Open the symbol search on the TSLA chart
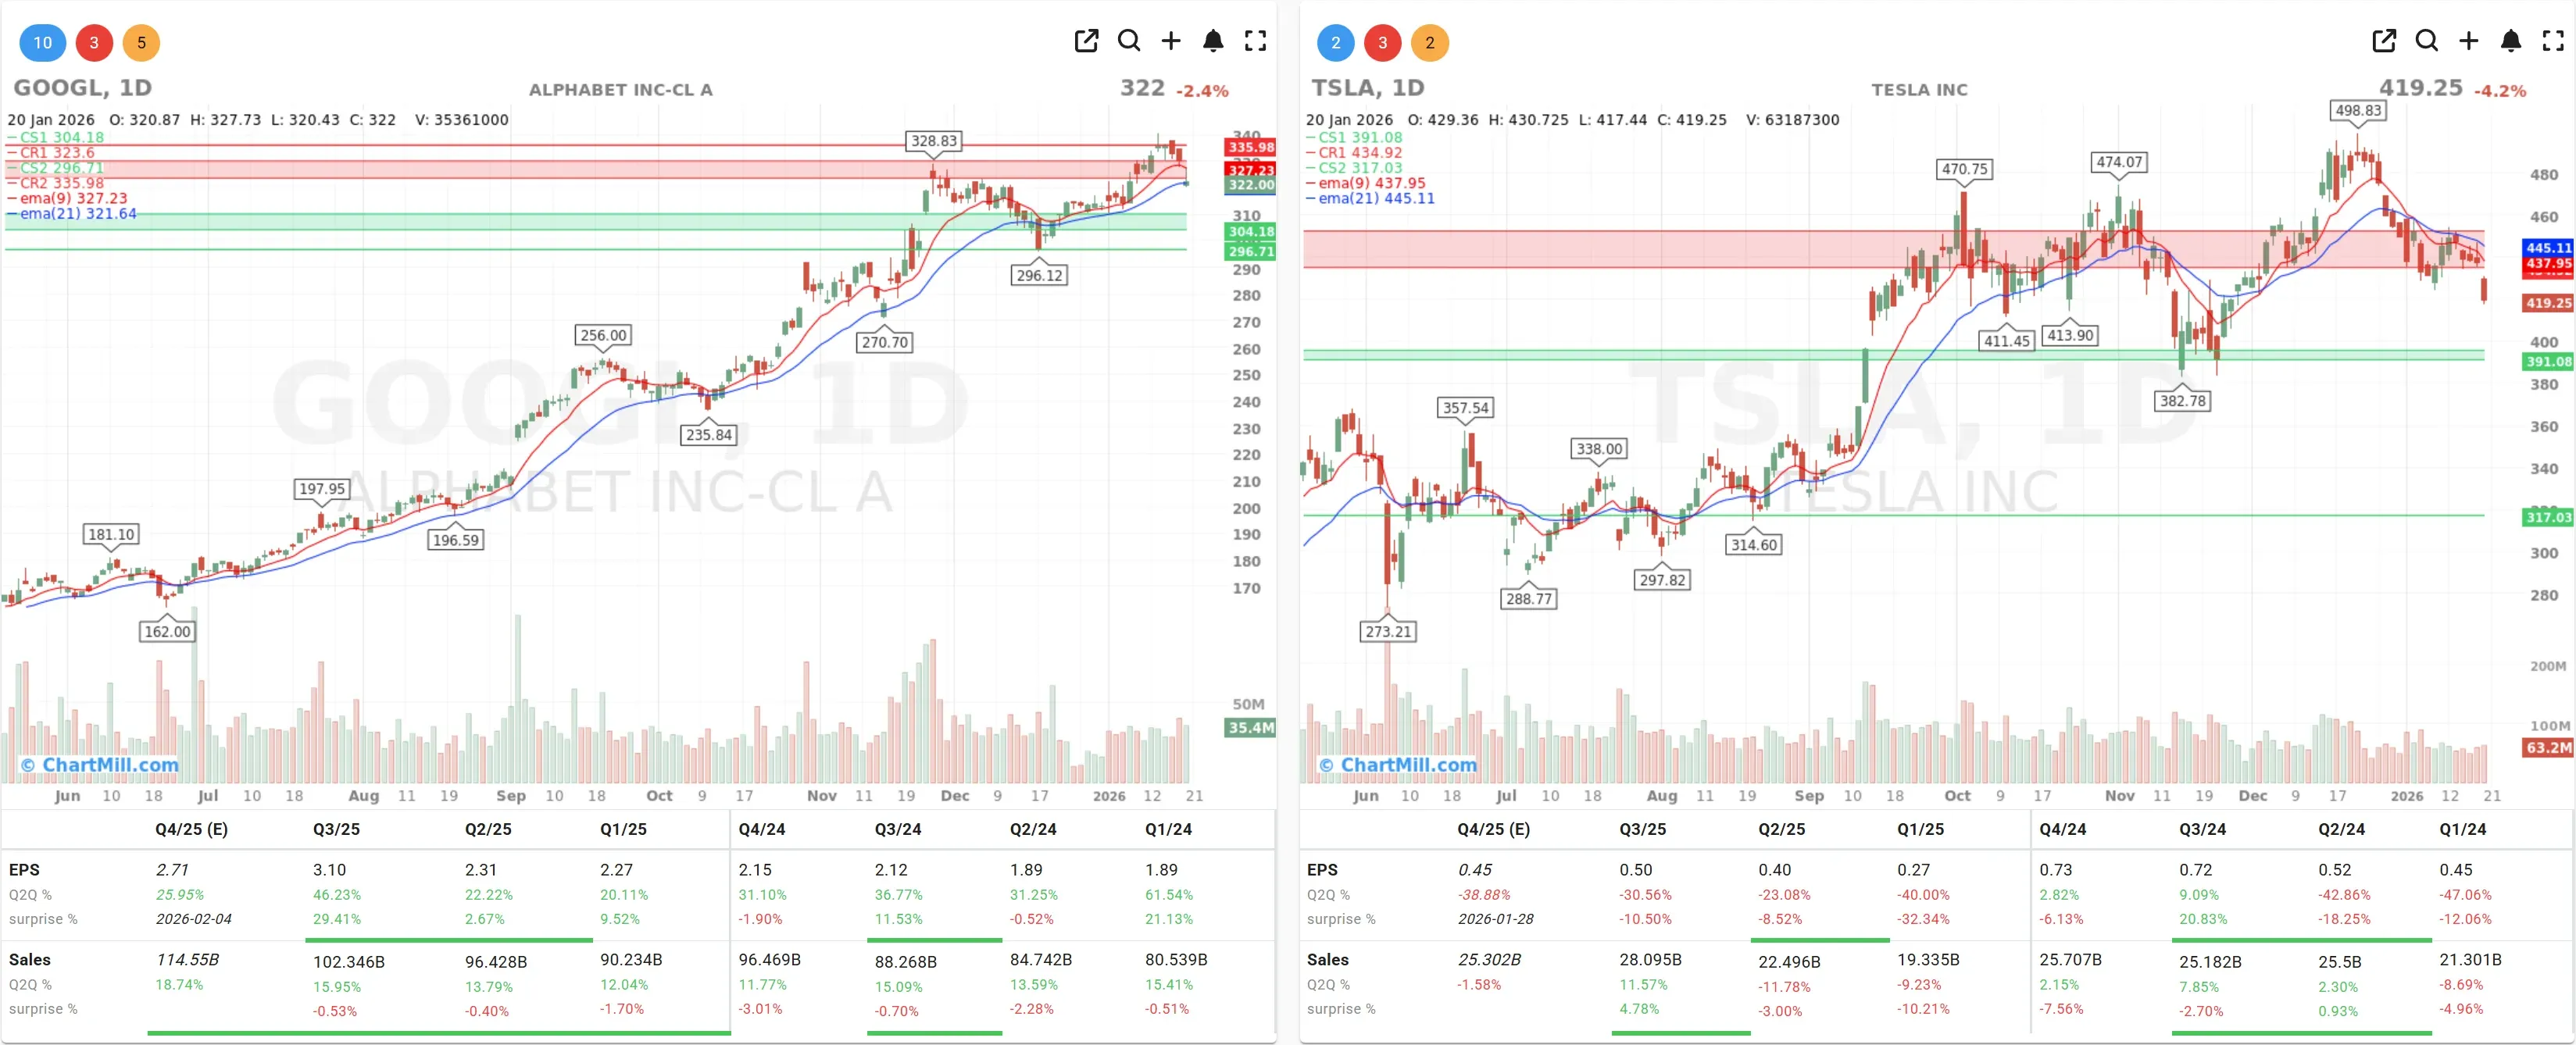This screenshot has width=2576, height=1045. pos(2426,42)
